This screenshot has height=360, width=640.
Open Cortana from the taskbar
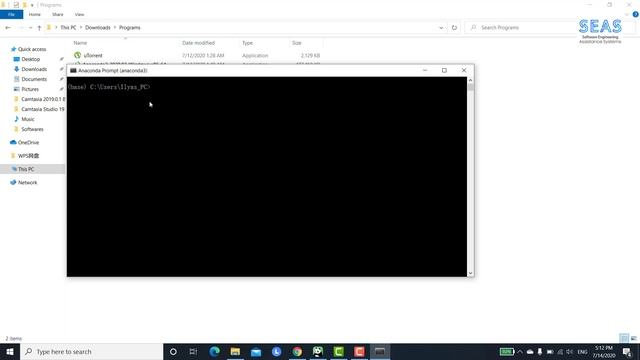point(173,351)
